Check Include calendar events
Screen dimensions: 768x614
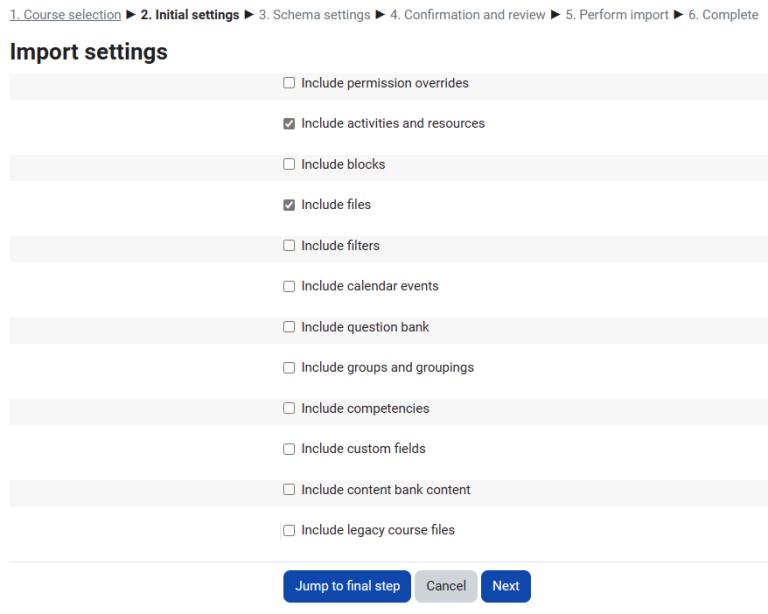click(x=289, y=286)
